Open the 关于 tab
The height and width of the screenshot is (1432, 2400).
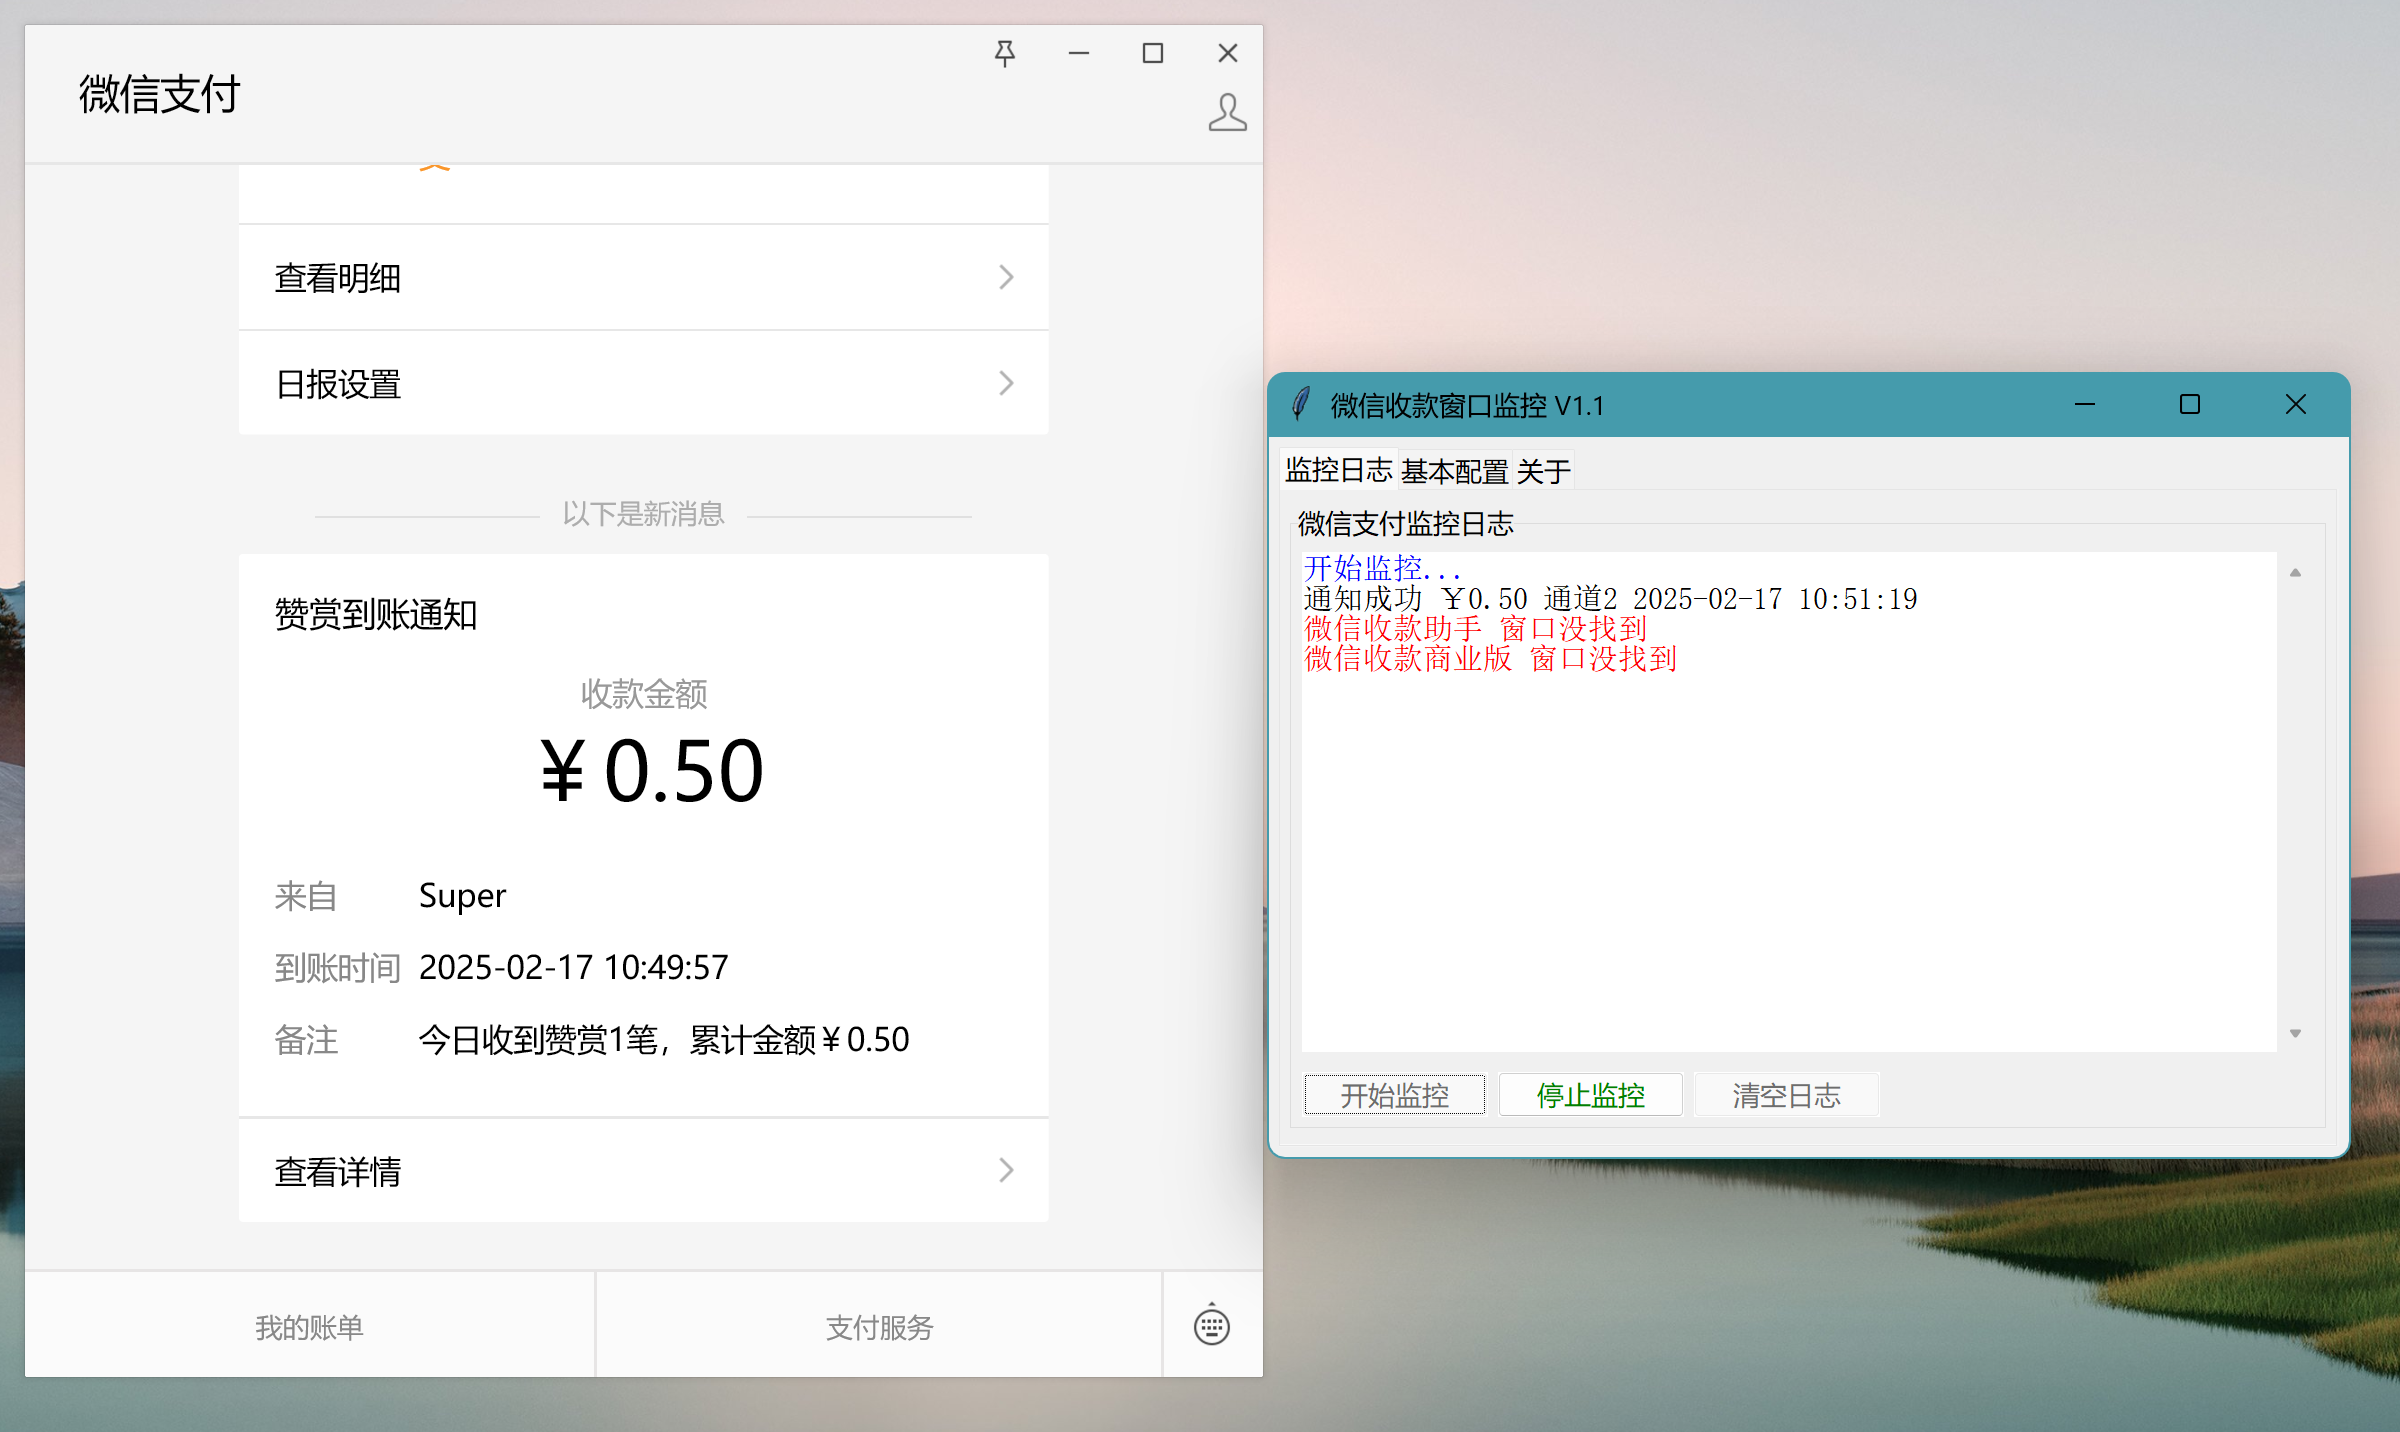coord(1543,471)
